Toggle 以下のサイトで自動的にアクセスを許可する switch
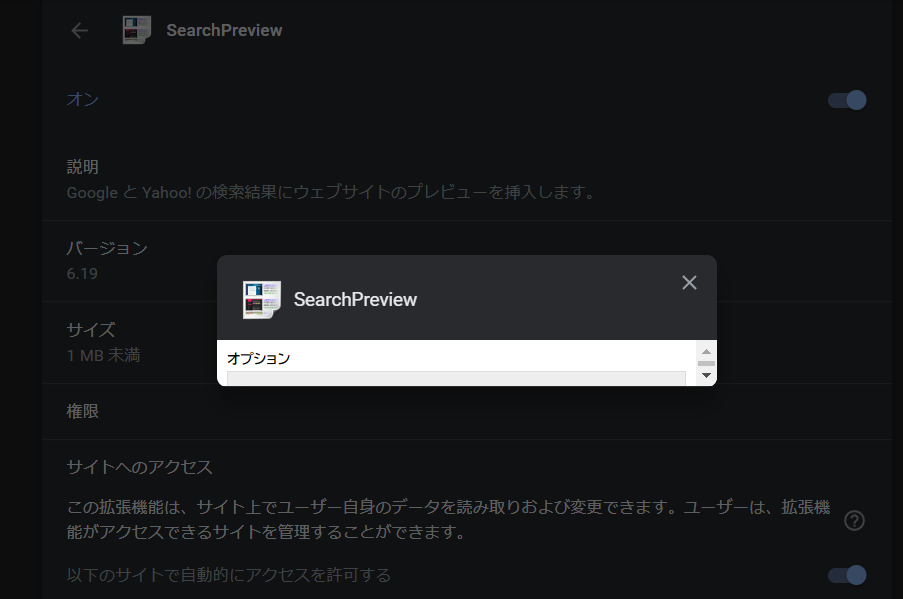The width and height of the screenshot is (903, 599). (847, 575)
